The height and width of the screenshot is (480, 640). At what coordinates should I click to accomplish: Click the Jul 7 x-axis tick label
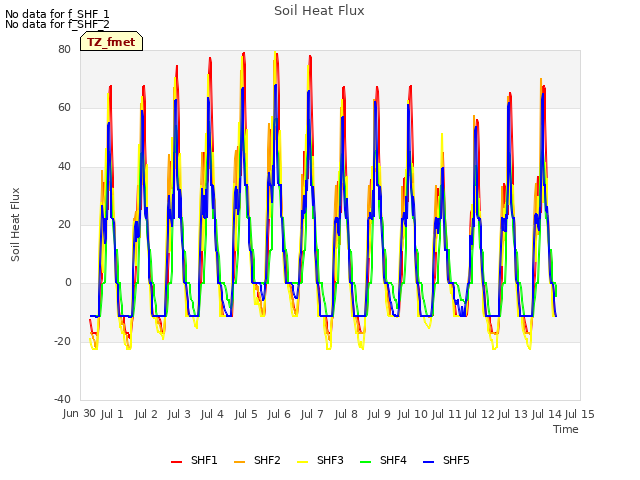(x=312, y=414)
